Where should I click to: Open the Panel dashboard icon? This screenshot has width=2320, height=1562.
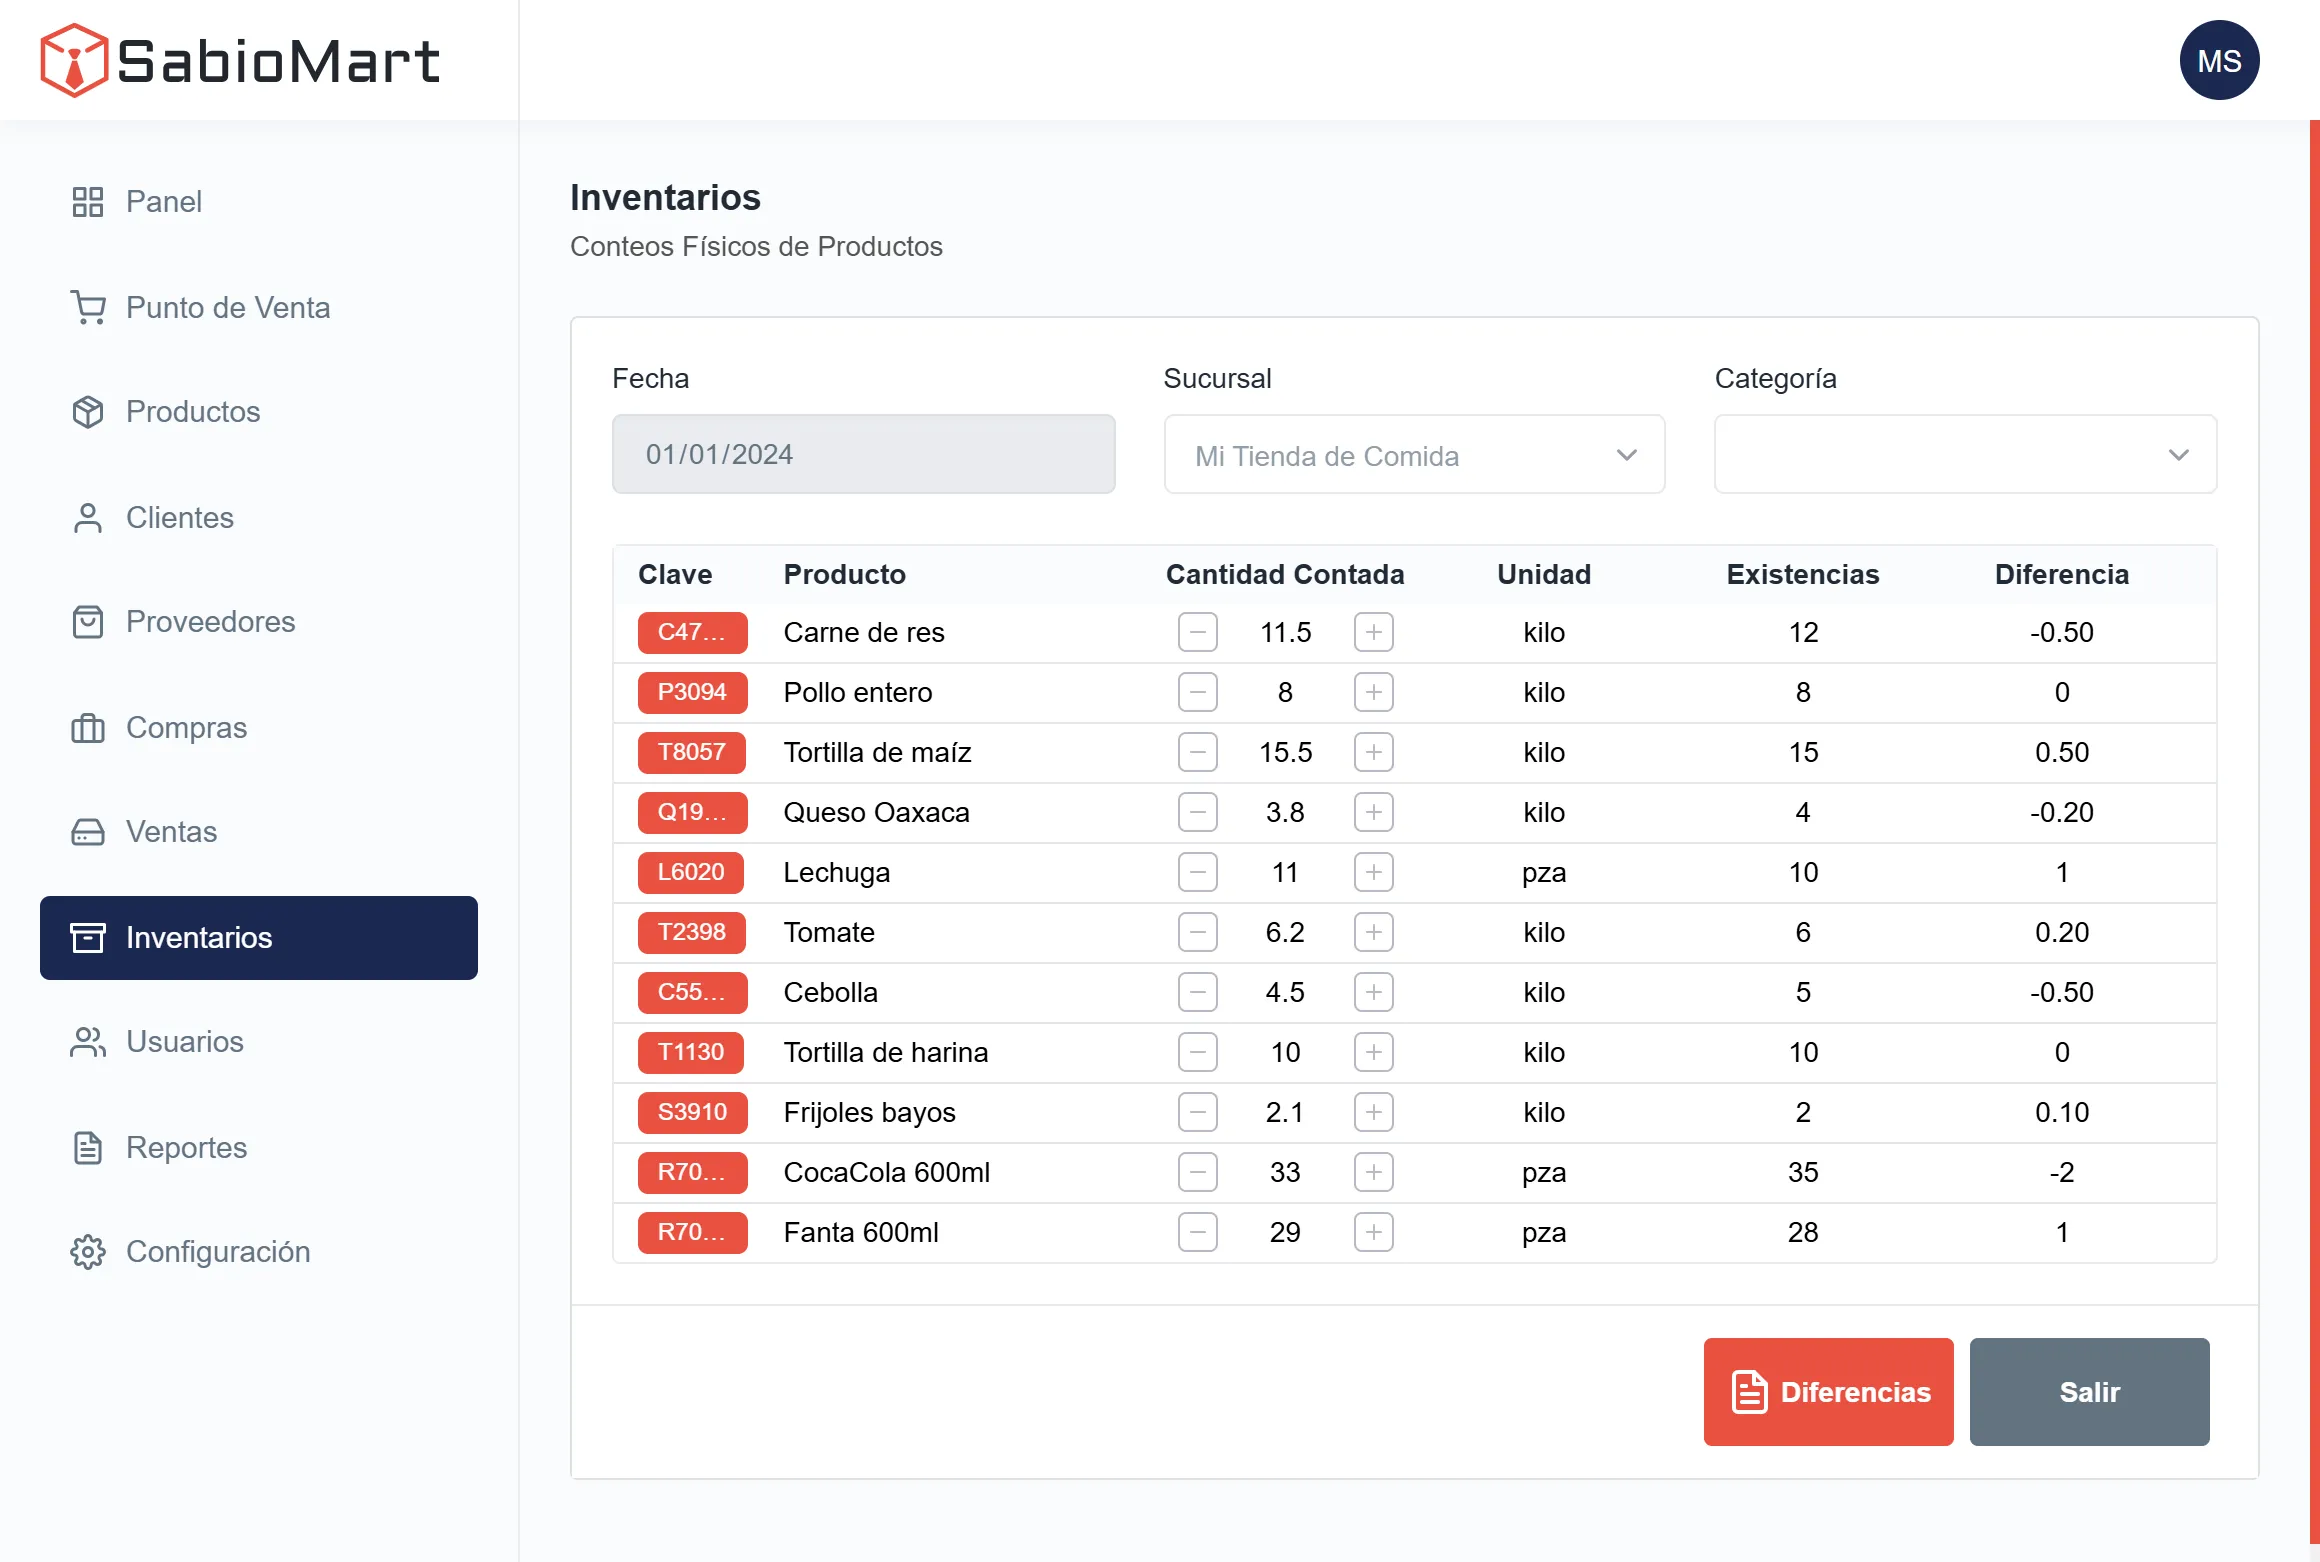[88, 202]
